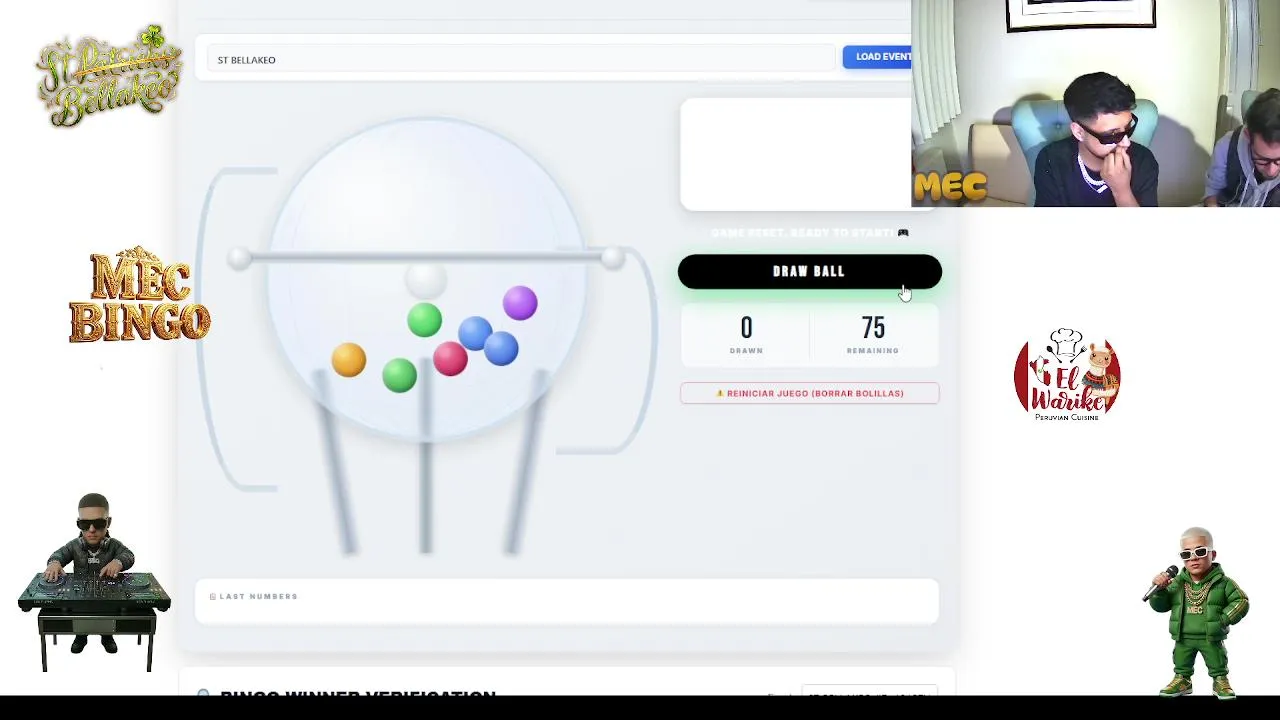Screen dimensions: 1280x720
Task: Click the orange ball in the bingo globe
Action: 348,360
